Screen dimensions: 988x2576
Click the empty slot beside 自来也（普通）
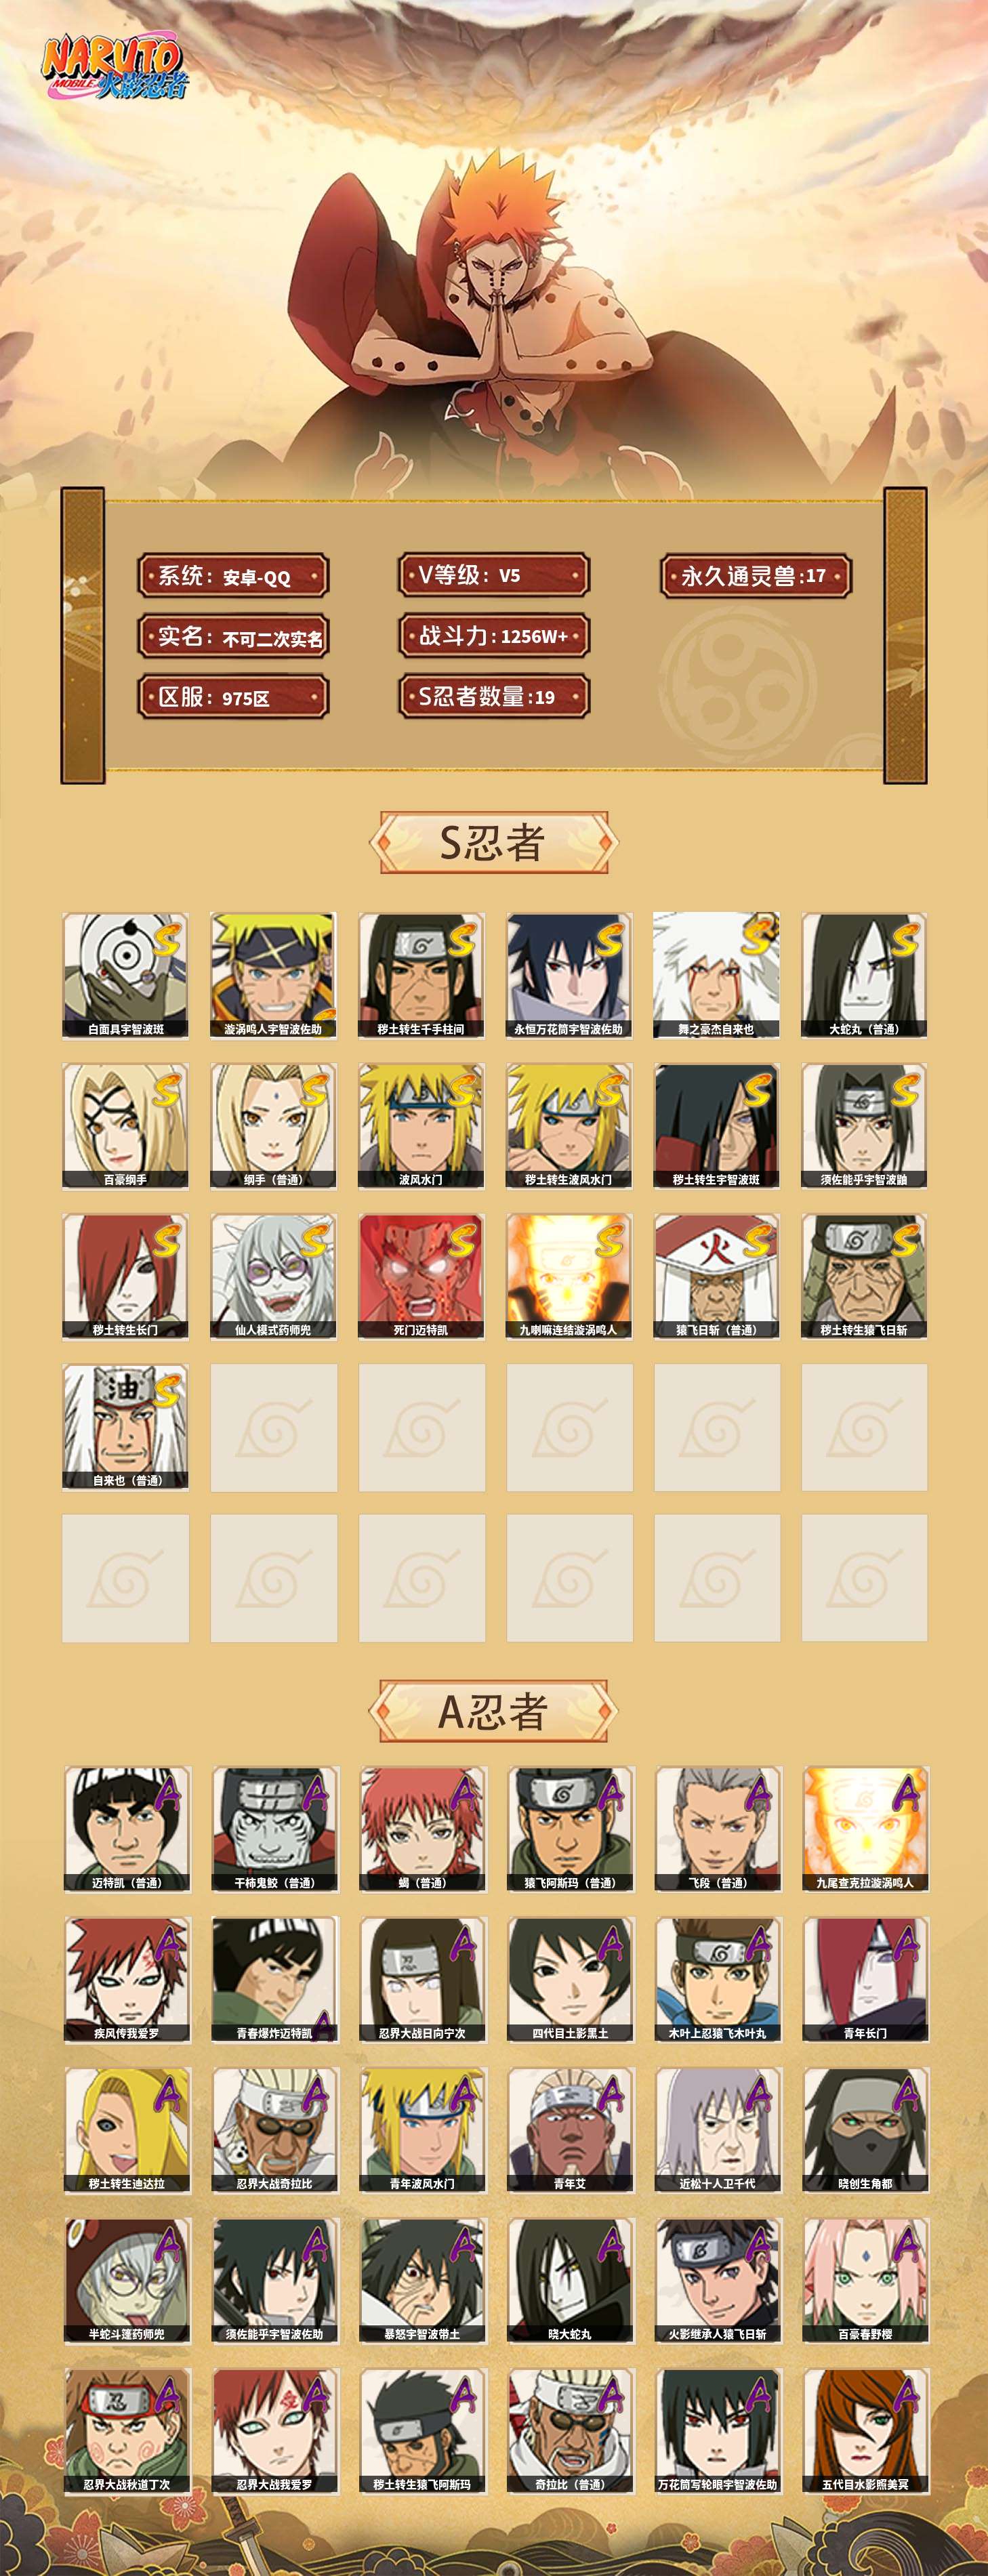(x=273, y=1427)
